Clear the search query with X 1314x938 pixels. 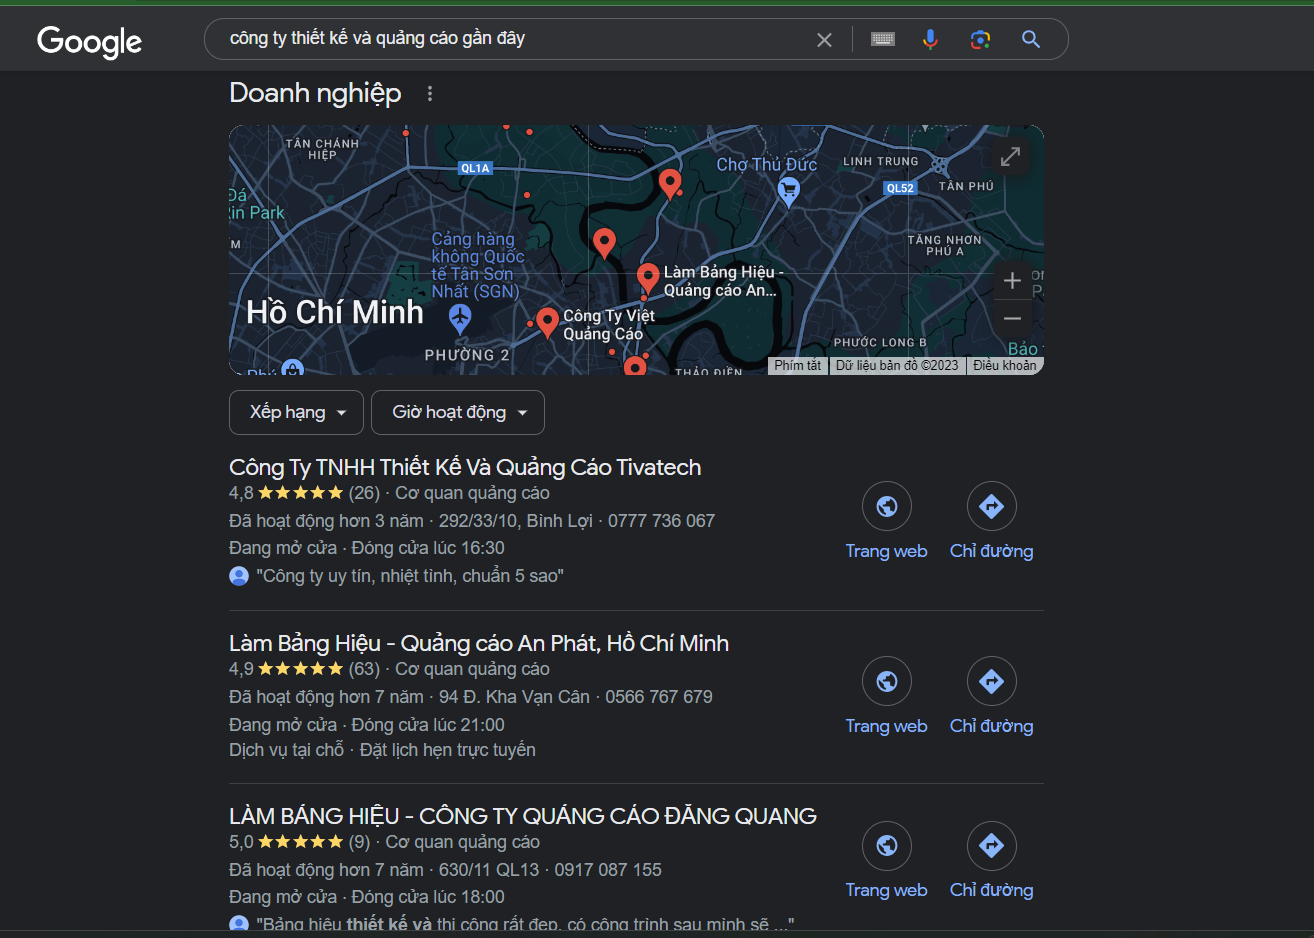click(x=824, y=40)
